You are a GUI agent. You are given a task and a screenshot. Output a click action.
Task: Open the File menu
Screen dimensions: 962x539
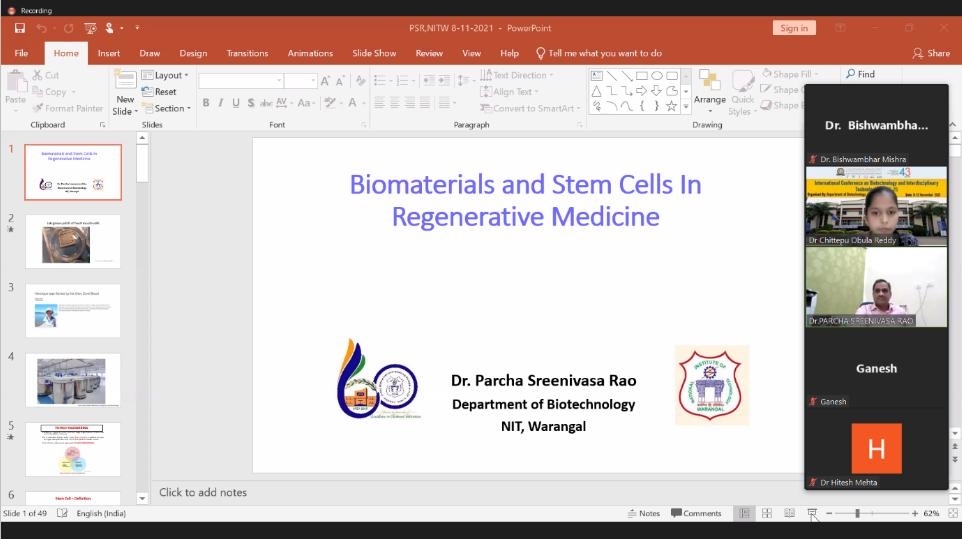tap(21, 53)
